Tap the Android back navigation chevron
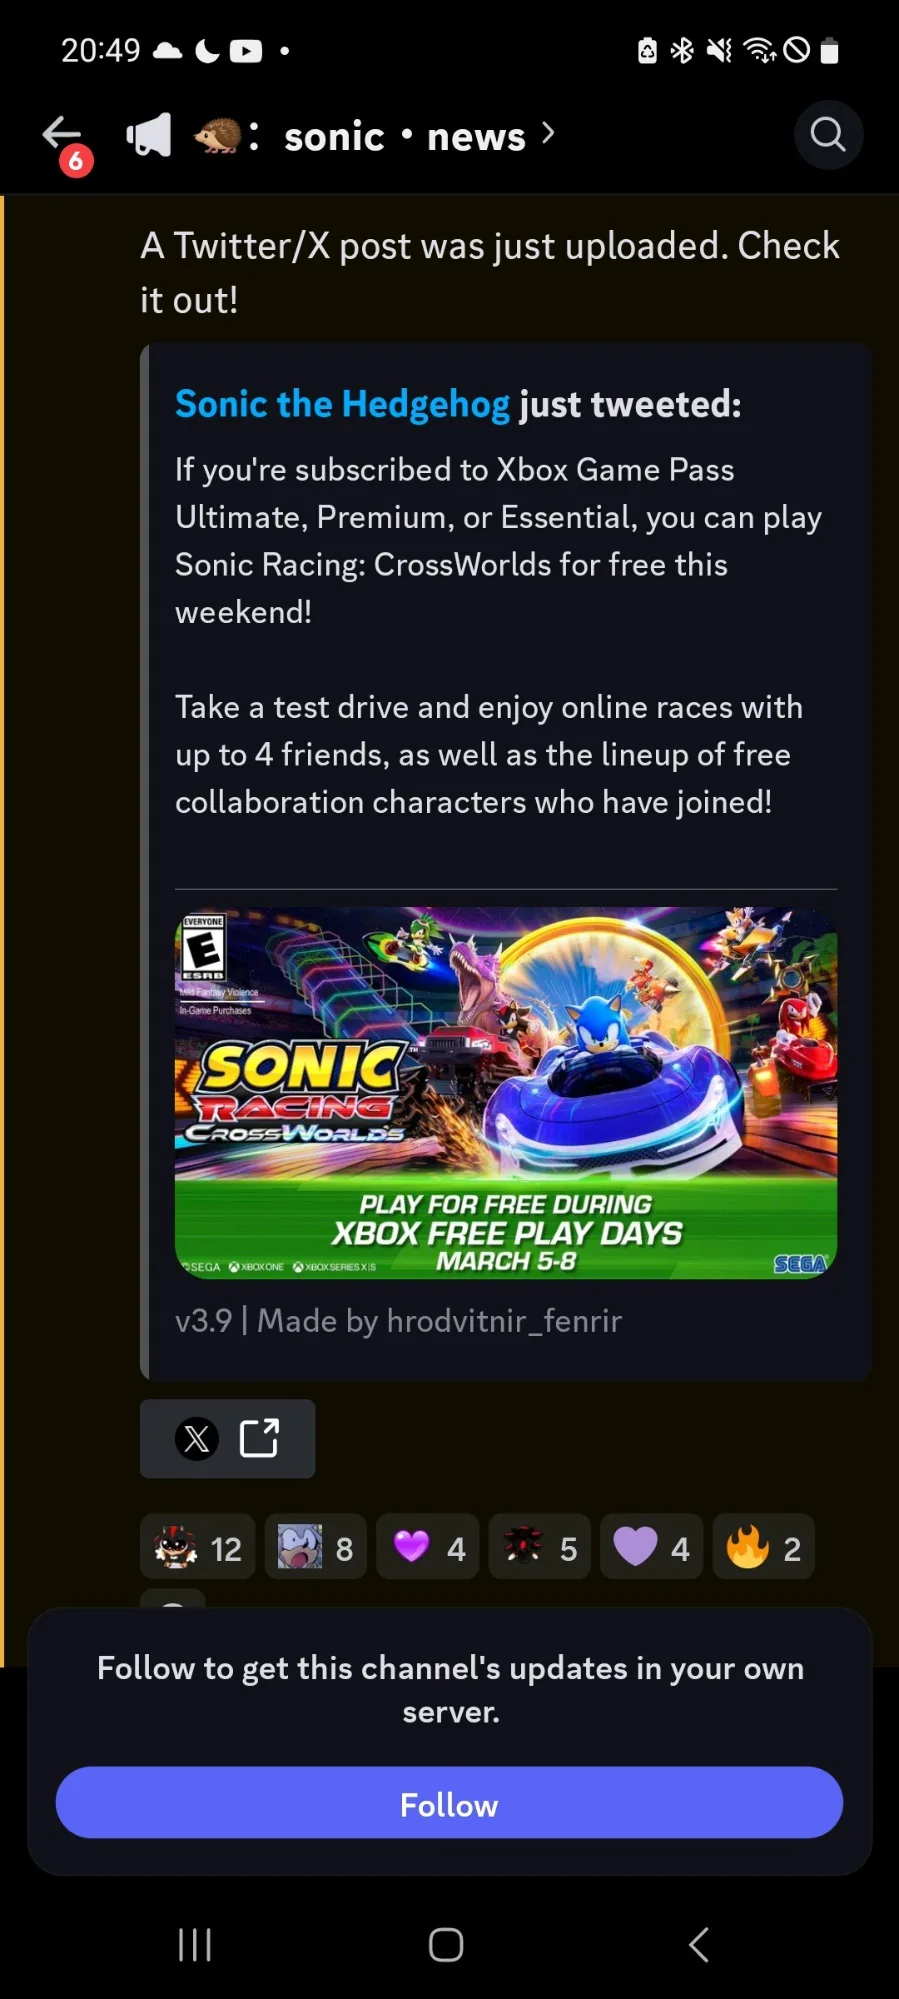899x1999 pixels. (x=699, y=1945)
